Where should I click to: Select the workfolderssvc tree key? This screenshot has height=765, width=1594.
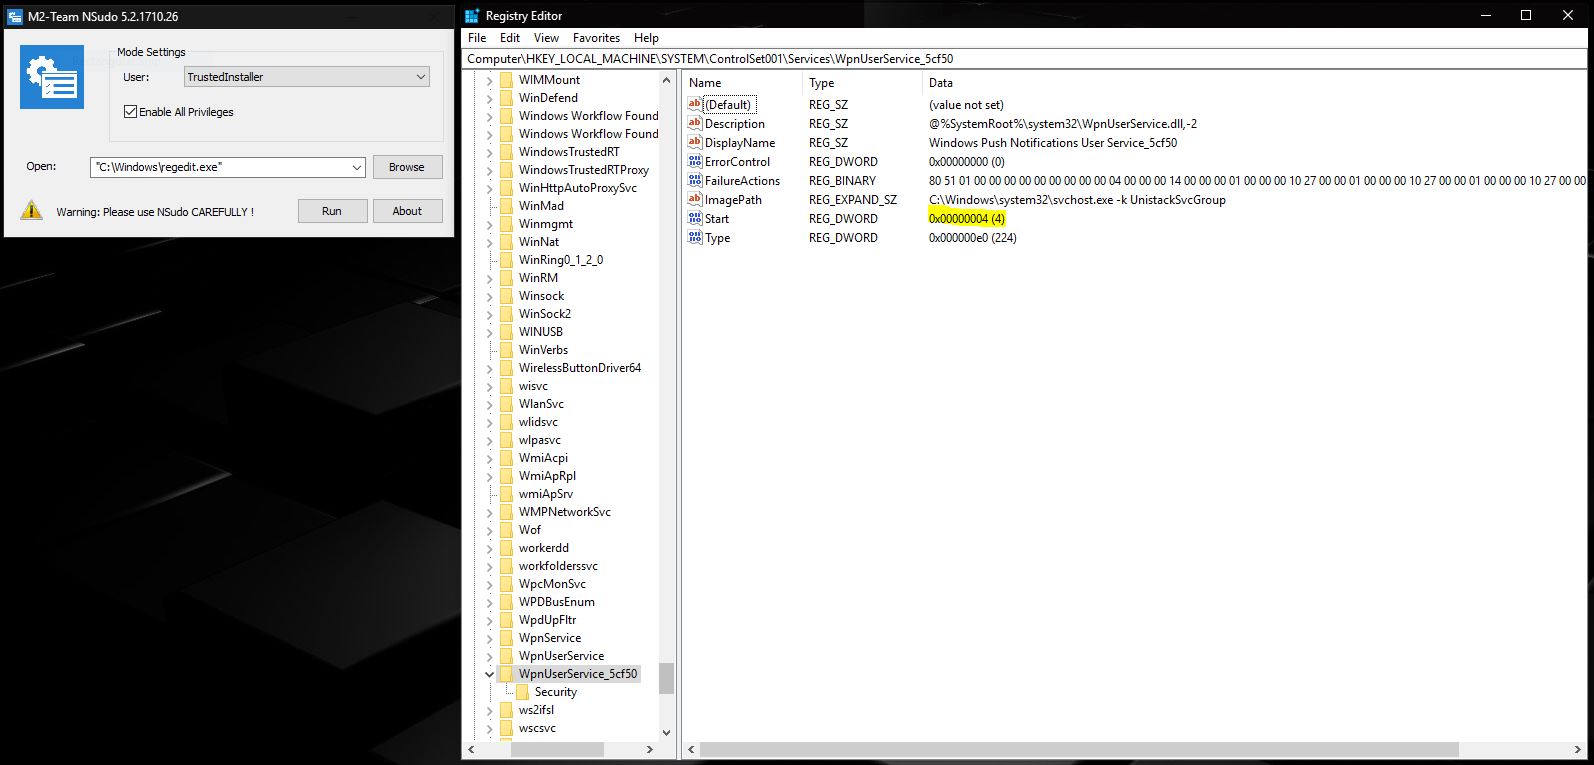558,566
